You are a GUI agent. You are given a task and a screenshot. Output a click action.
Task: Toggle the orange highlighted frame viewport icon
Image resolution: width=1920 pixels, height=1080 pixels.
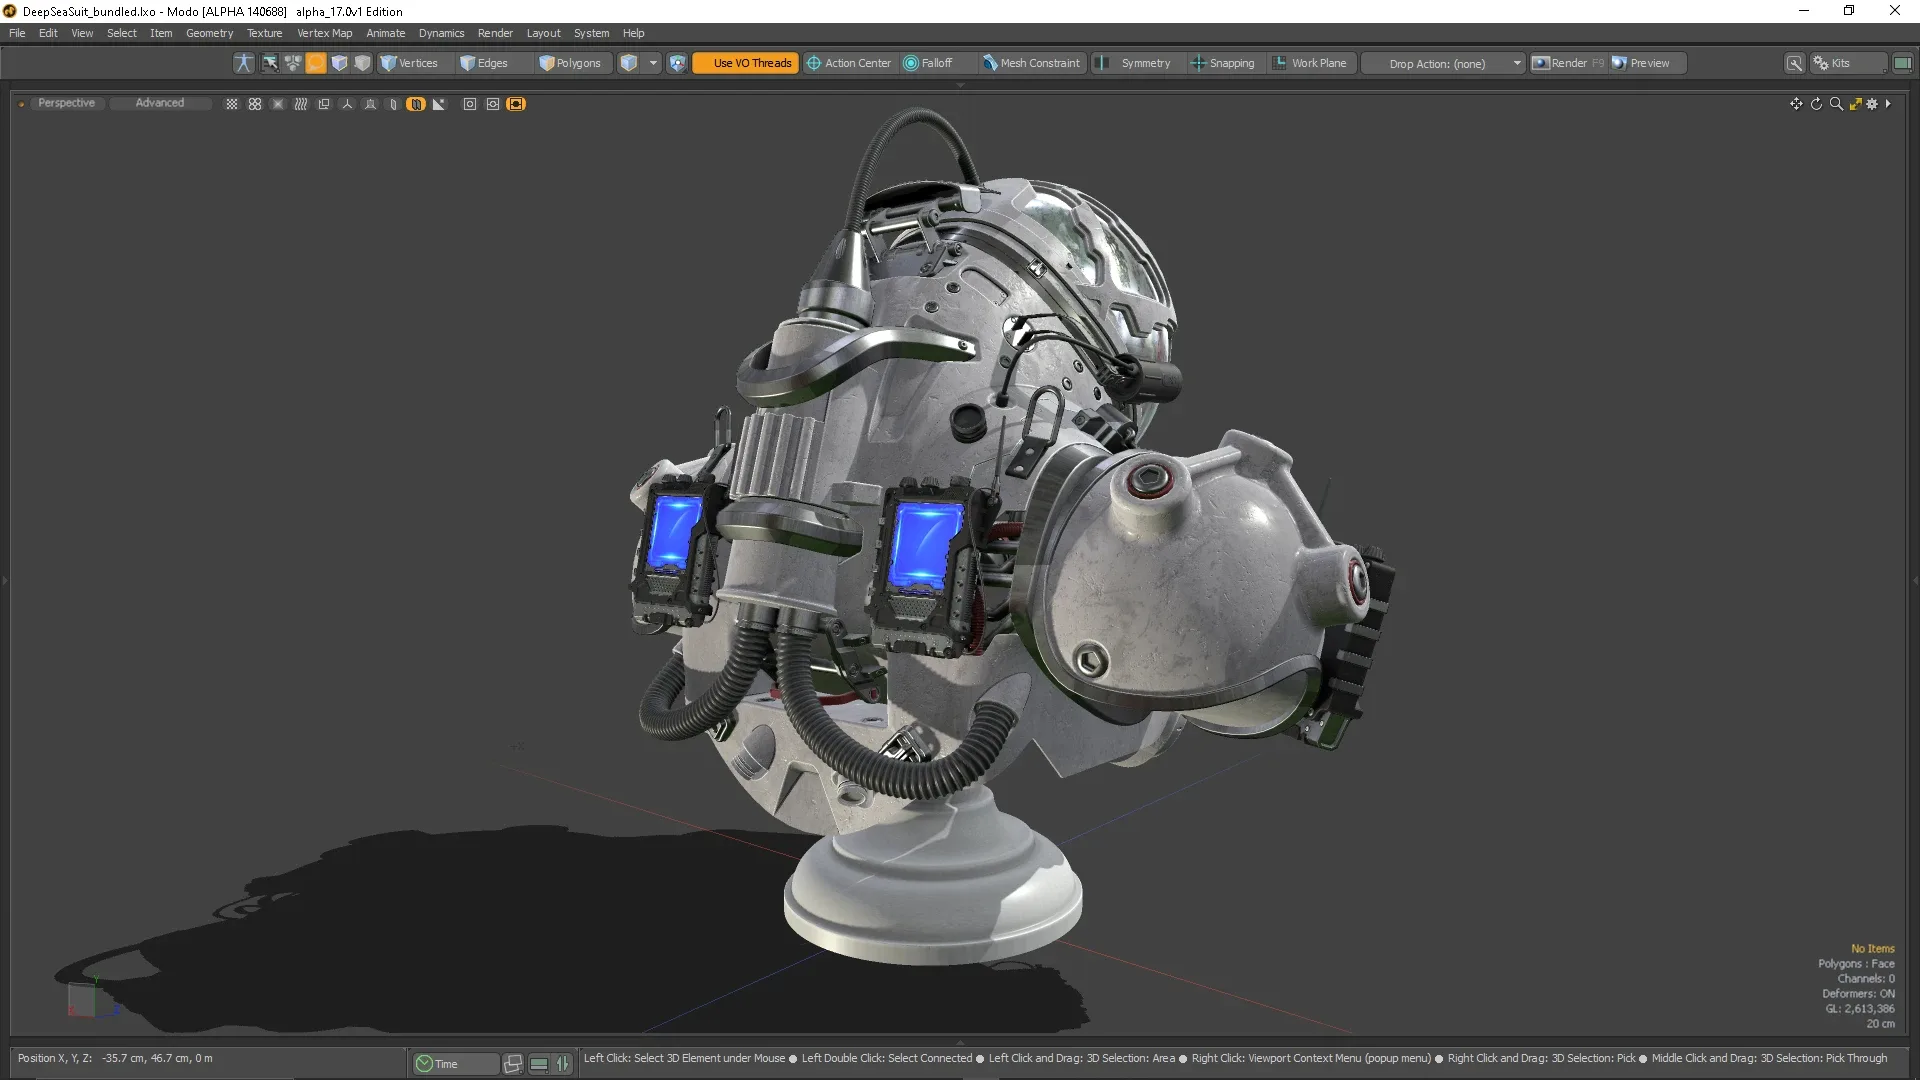(x=516, y=104)
